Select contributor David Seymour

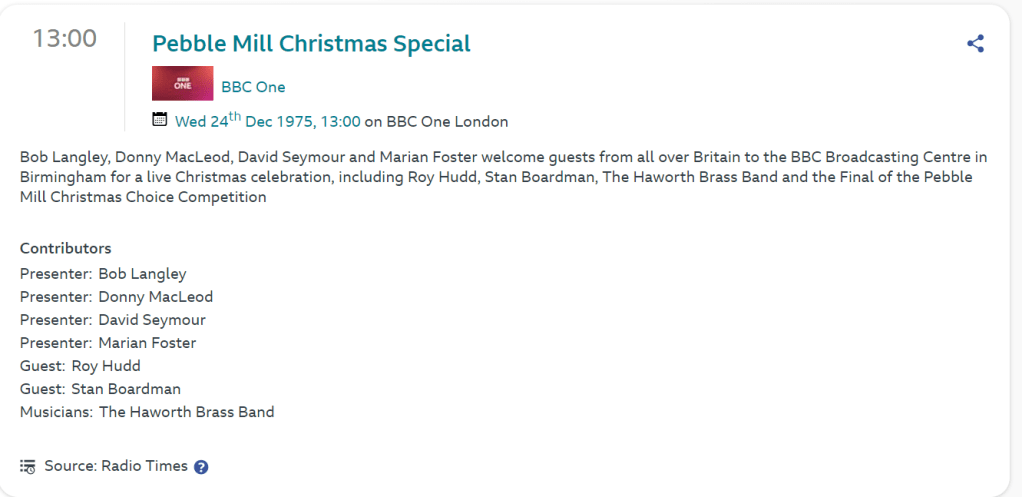152,320
